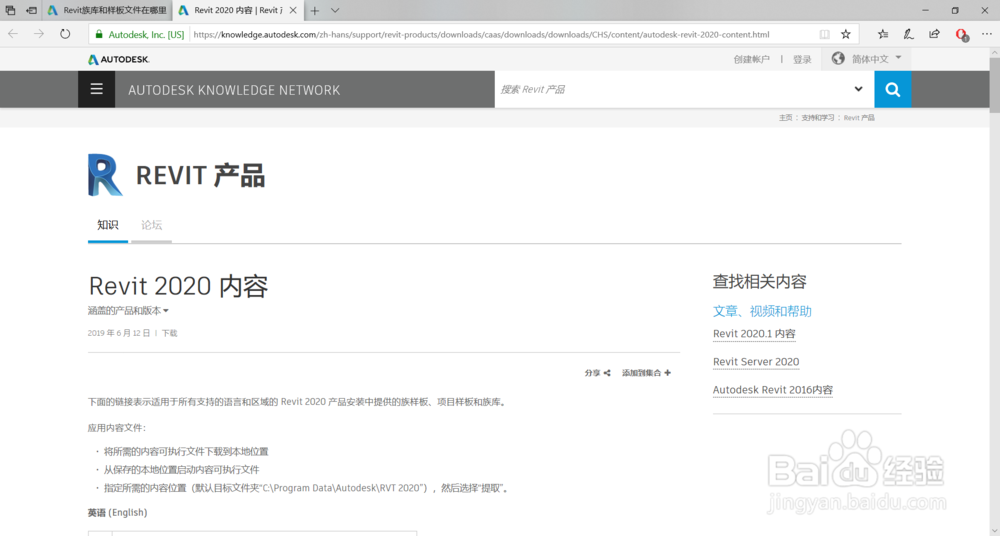Image resolution: width=1000 pixels, height=536 pixels.
Task: View site certificate via the lock icon
Action: click(x=99, y=34)
